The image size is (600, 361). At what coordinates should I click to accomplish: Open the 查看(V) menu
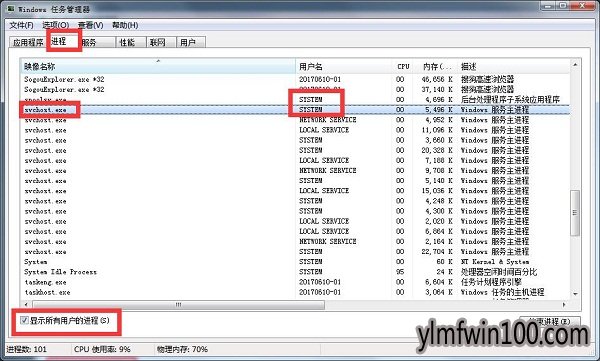[91, 25]
